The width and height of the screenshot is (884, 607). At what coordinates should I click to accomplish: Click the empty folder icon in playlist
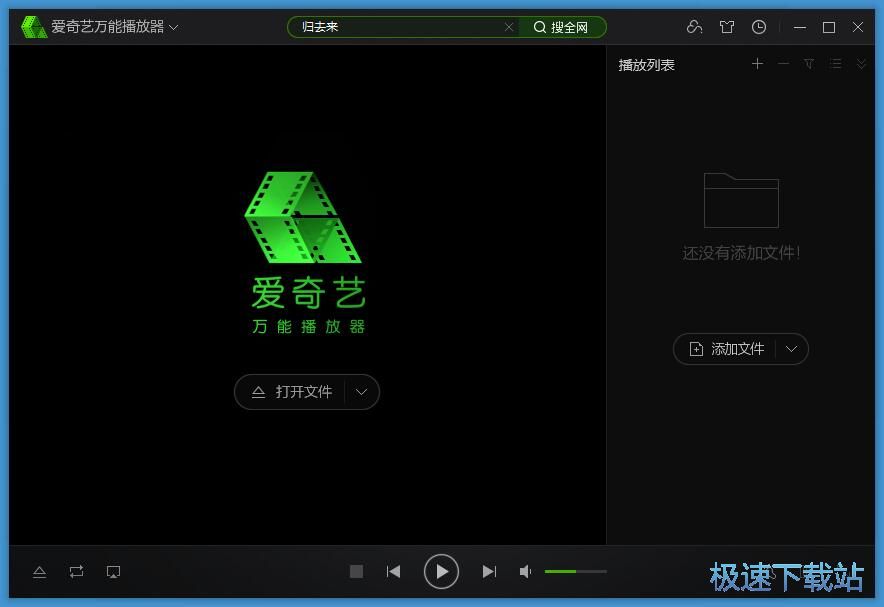tap(741, 200)
